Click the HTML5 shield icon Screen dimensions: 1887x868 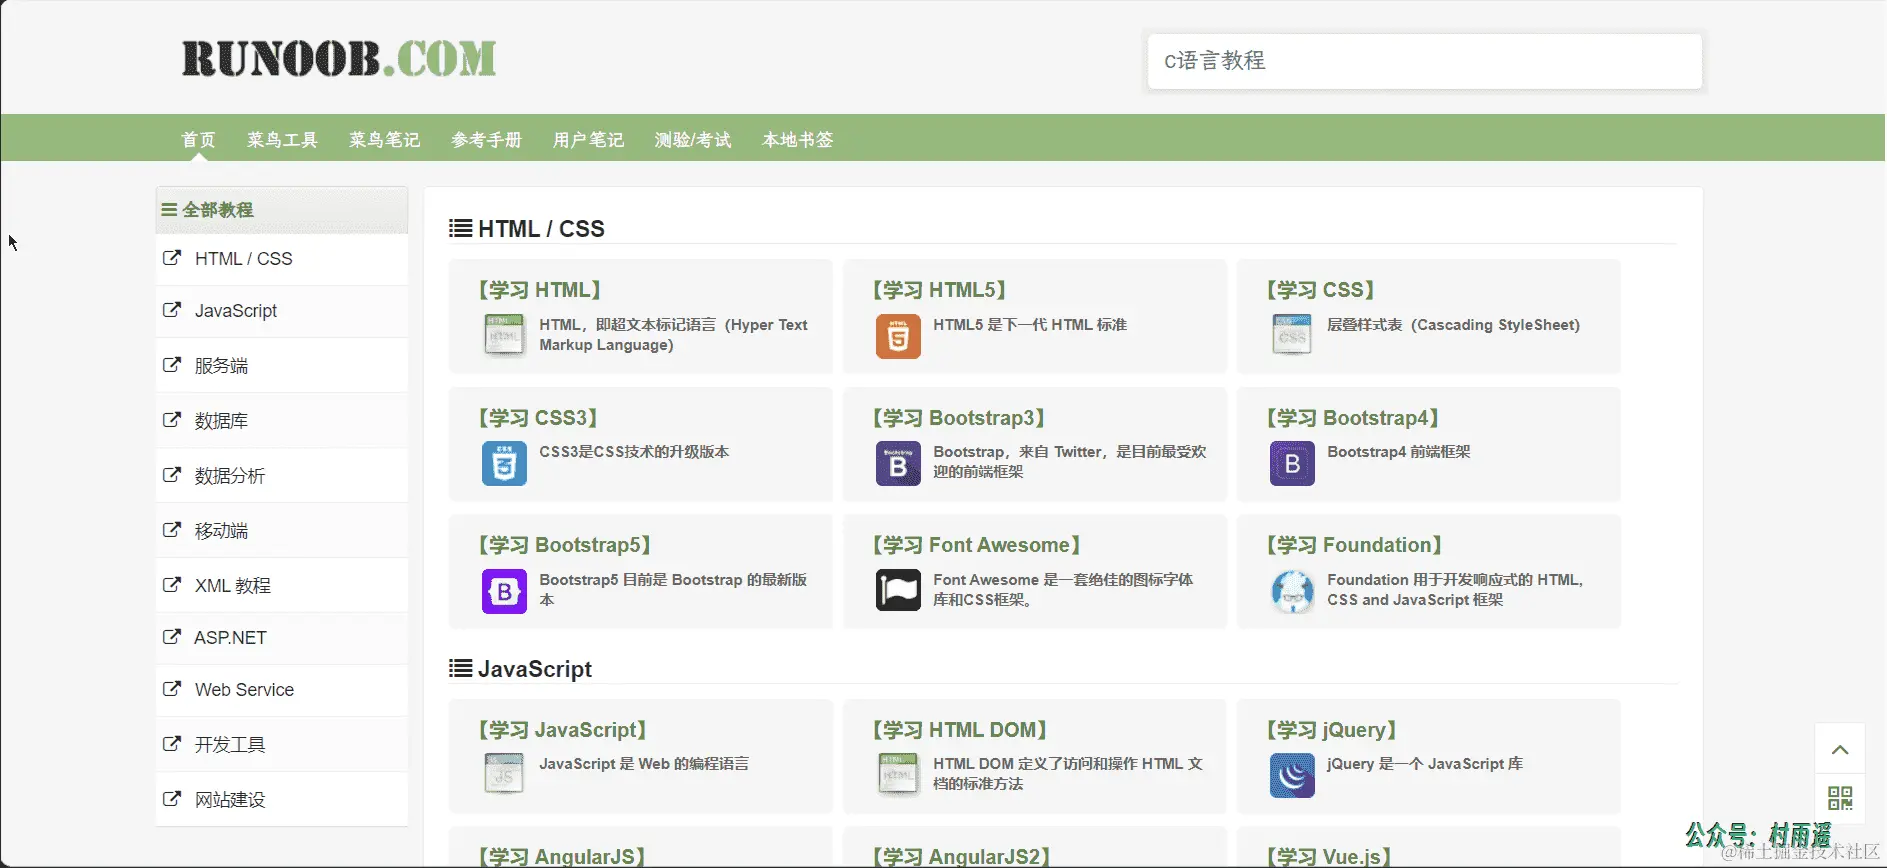pyautogui.click(x=898, y=336)
